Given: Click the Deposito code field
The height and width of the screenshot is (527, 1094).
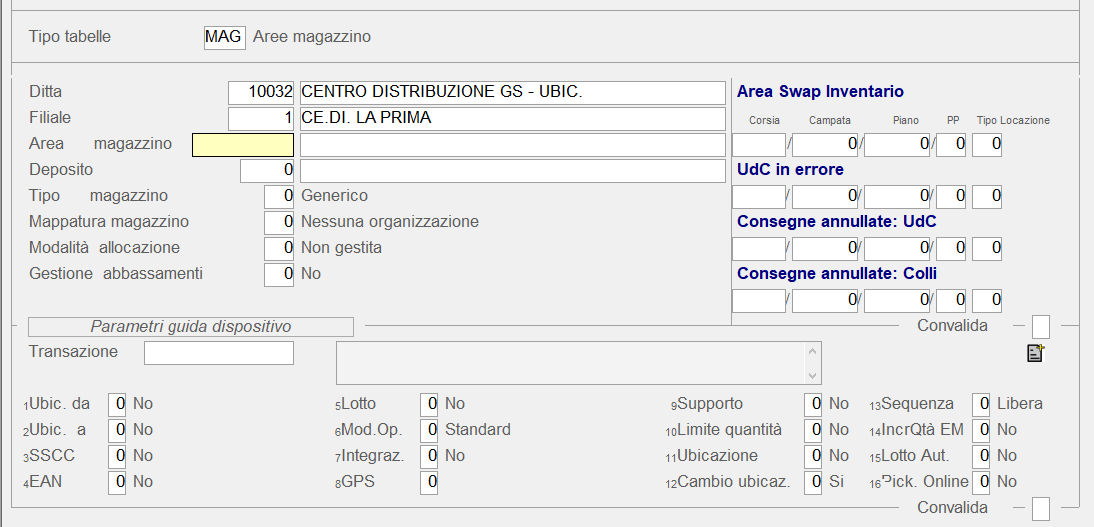Looking at the screenshot, I should pos(267,171).
